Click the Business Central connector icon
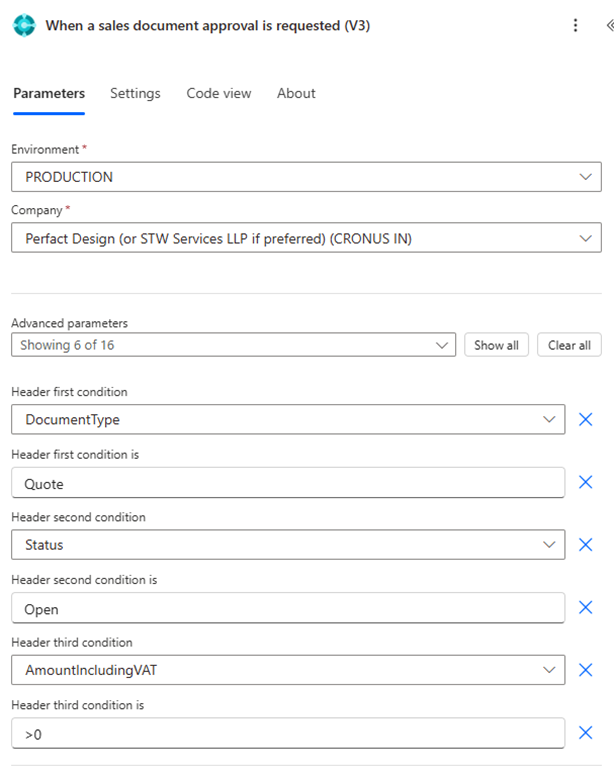 pyautogui.click(x=23, y=26)
